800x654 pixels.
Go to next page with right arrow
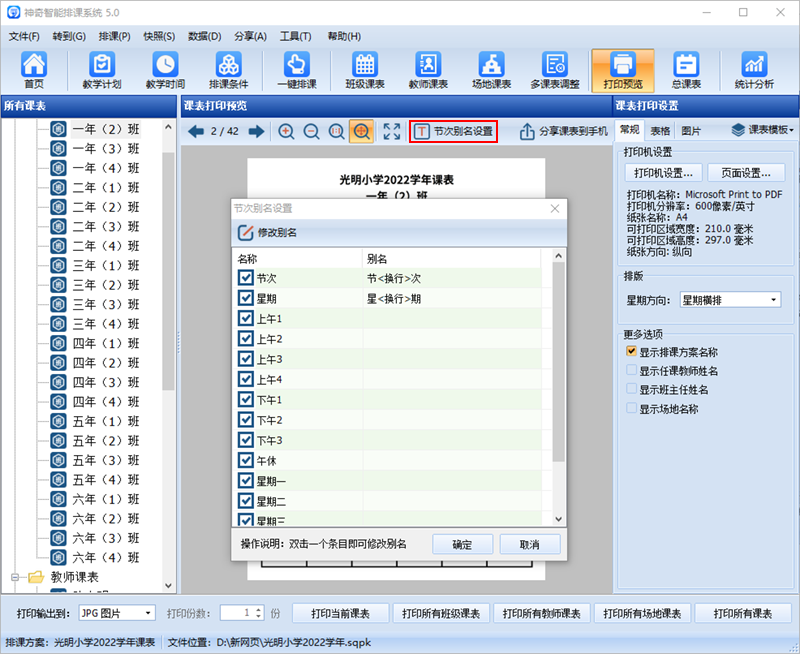pos(256,132)
